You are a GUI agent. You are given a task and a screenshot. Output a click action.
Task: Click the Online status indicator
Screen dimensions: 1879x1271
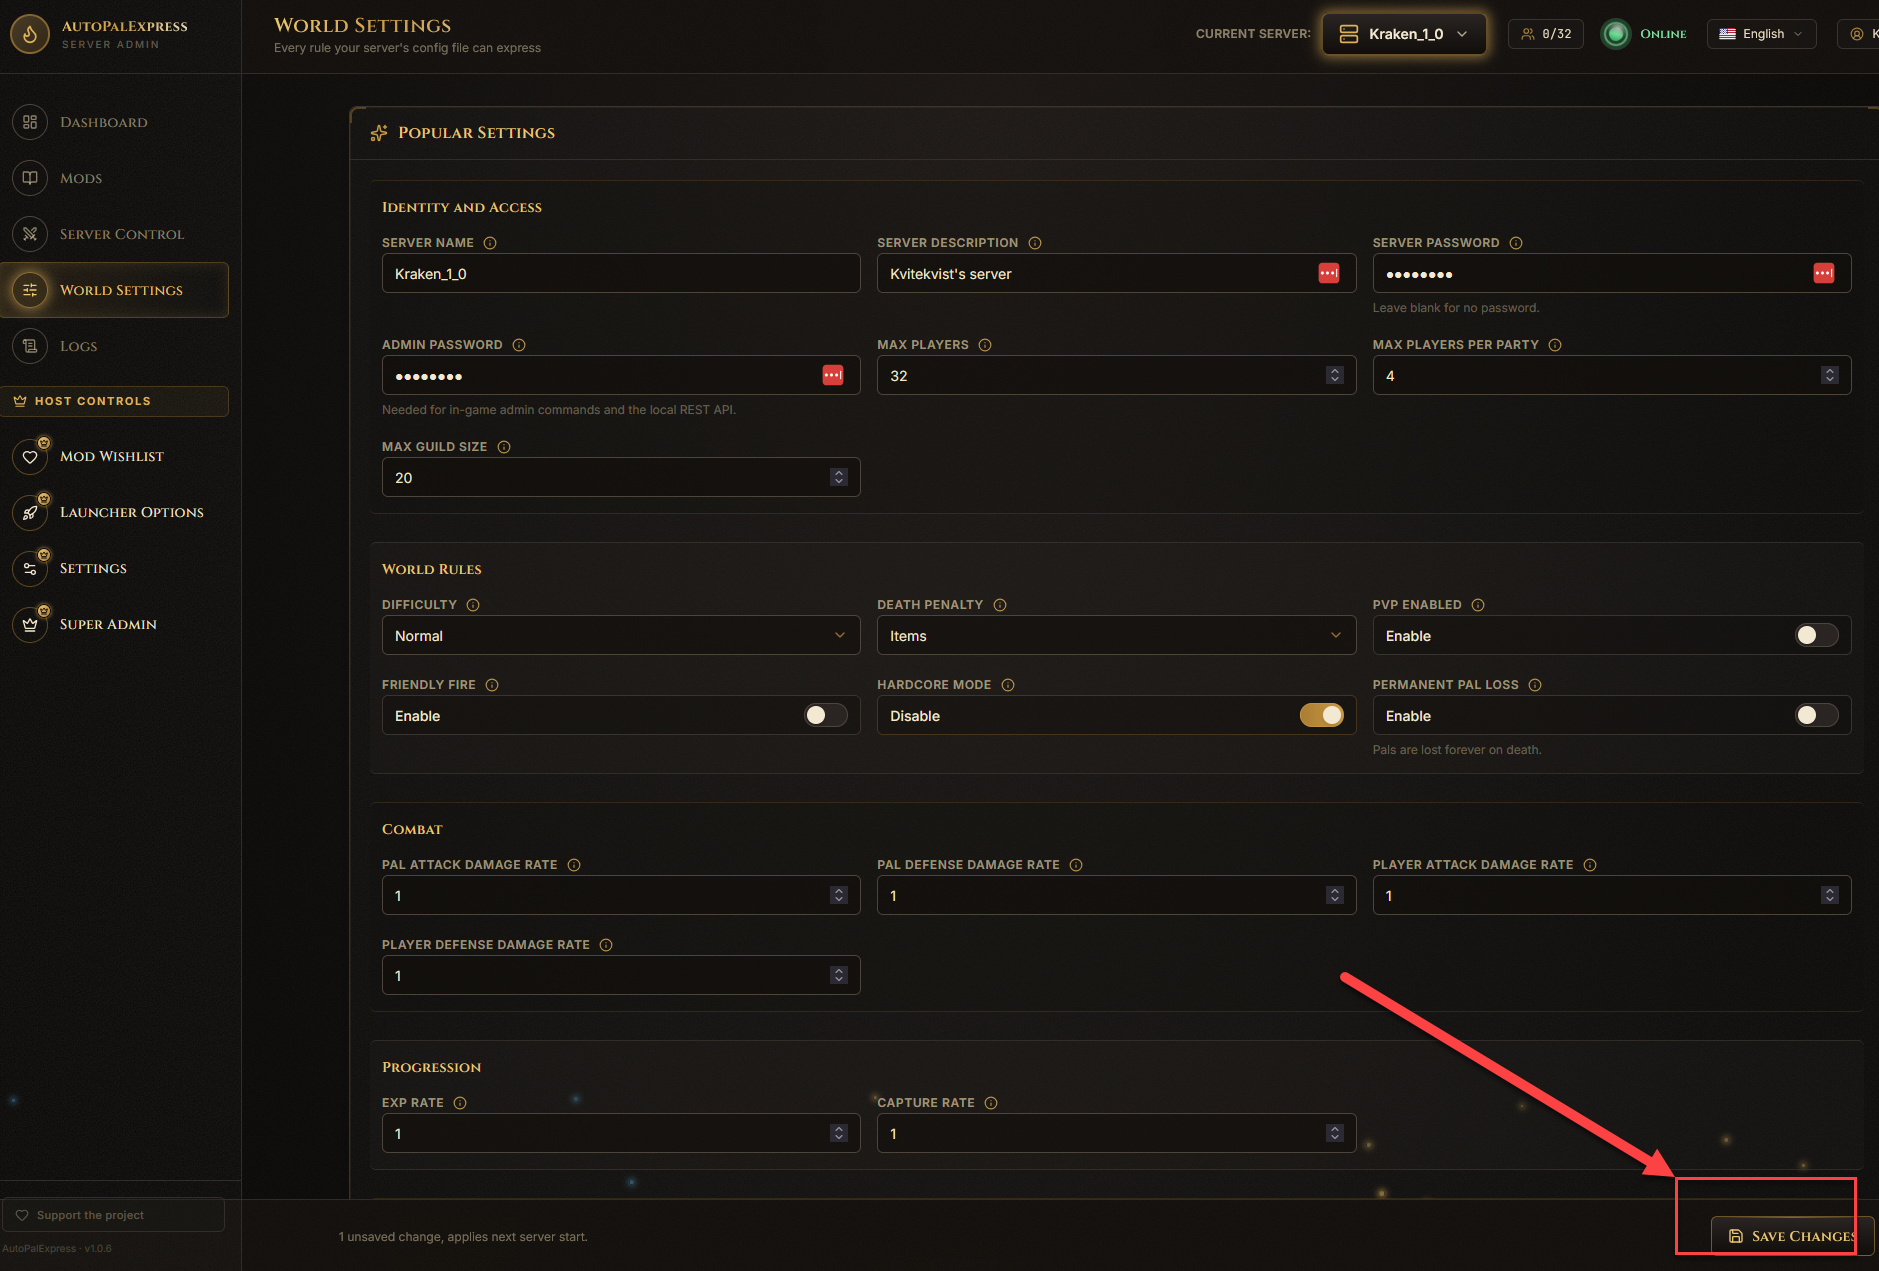1645,34
